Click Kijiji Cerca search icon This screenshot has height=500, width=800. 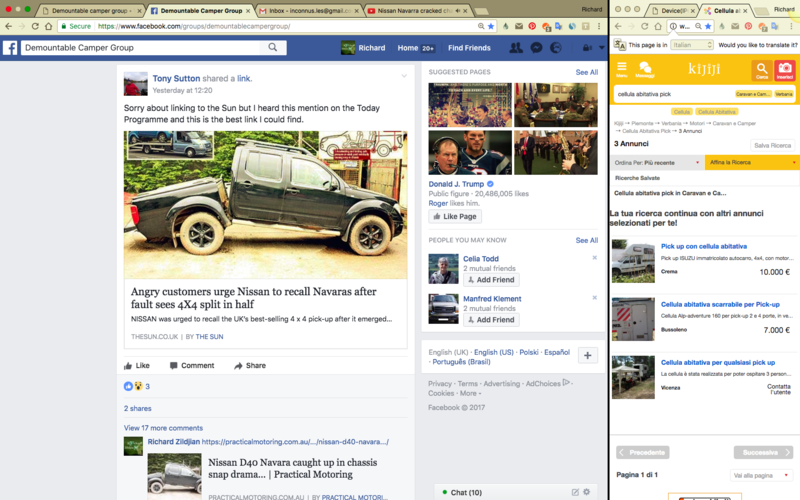pyautogui.click(x=762, y=70)
